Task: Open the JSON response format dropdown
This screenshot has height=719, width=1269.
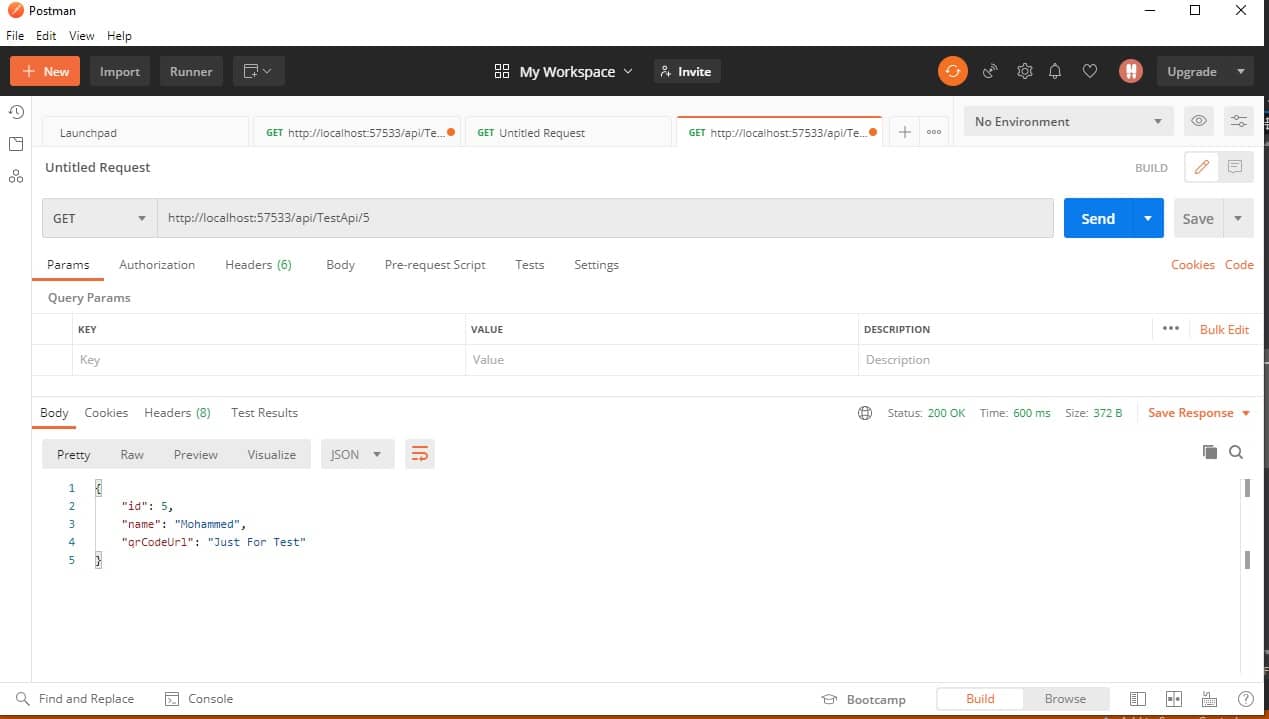Action: pyautogui.click(x=356, y=453)
